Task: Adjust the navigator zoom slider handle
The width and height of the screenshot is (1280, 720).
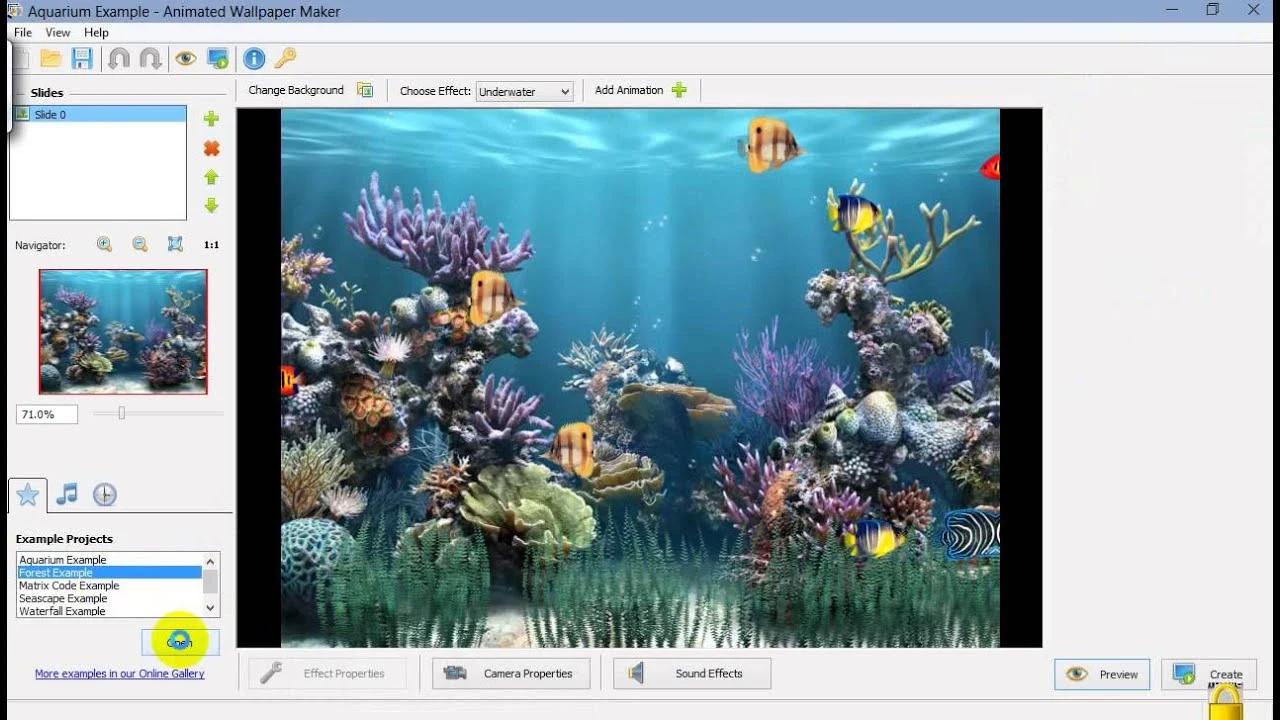Action: tap(121, 413)
